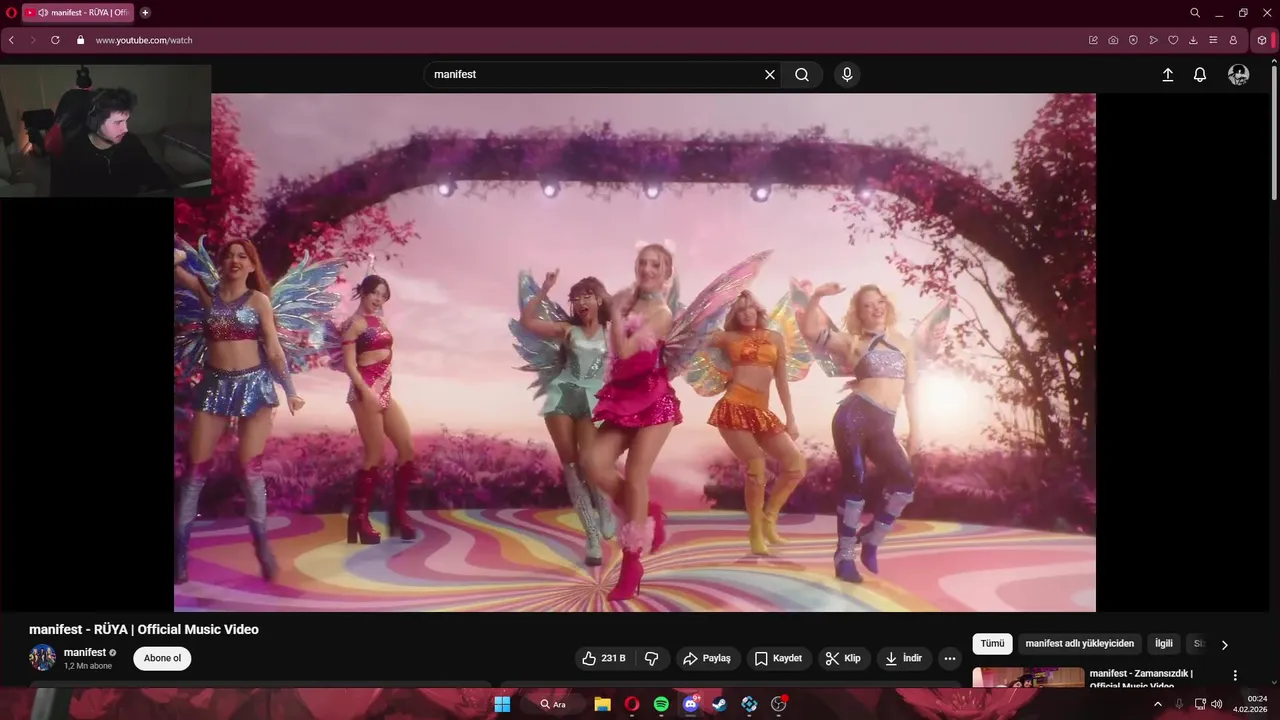1280x720 pixels.
Task: Open OBS Studio from the taskbar
Action: pos(778,704)
